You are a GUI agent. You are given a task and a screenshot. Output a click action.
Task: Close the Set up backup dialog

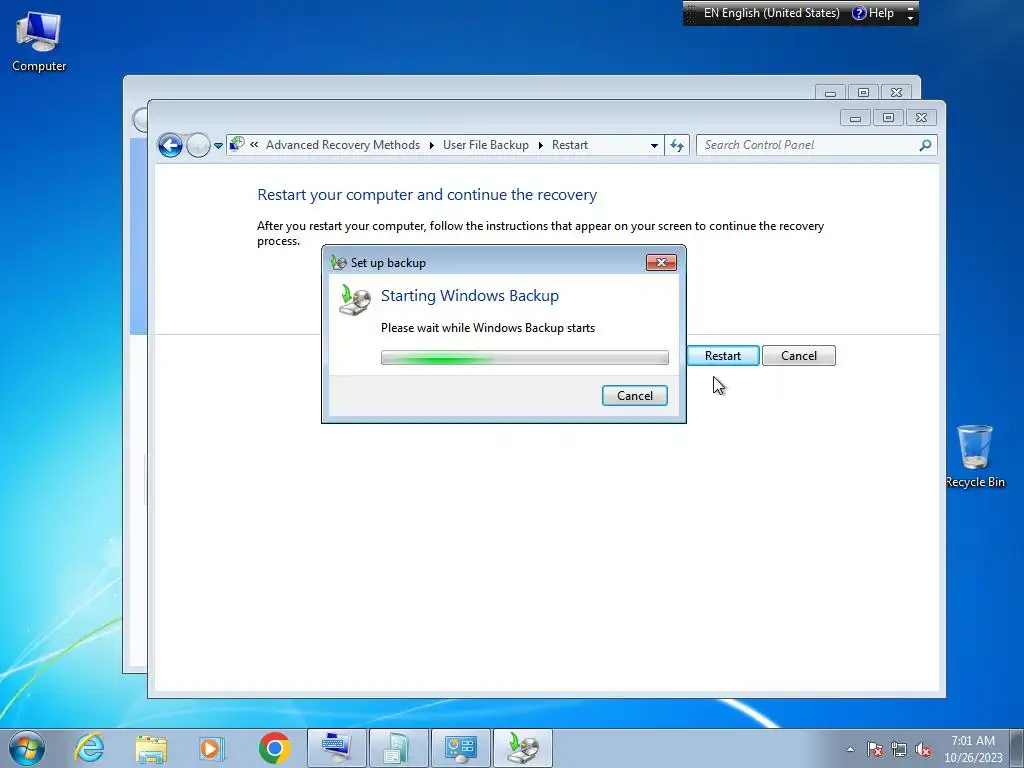coord(661,263)
